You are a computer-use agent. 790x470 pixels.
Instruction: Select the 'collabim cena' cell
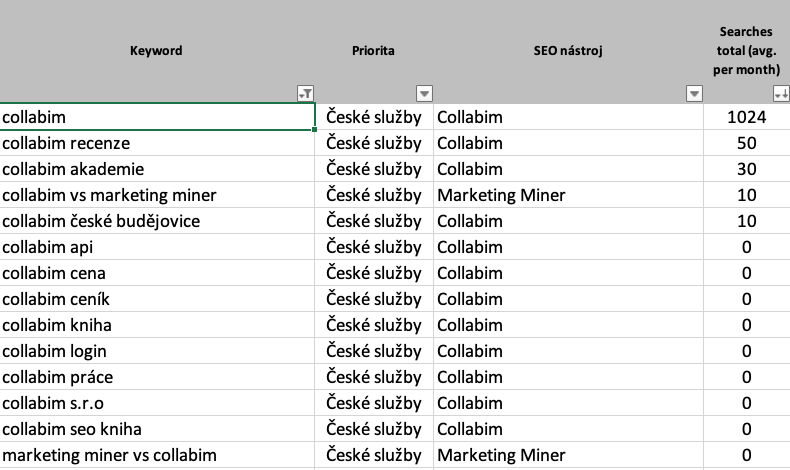click(157, 273)
